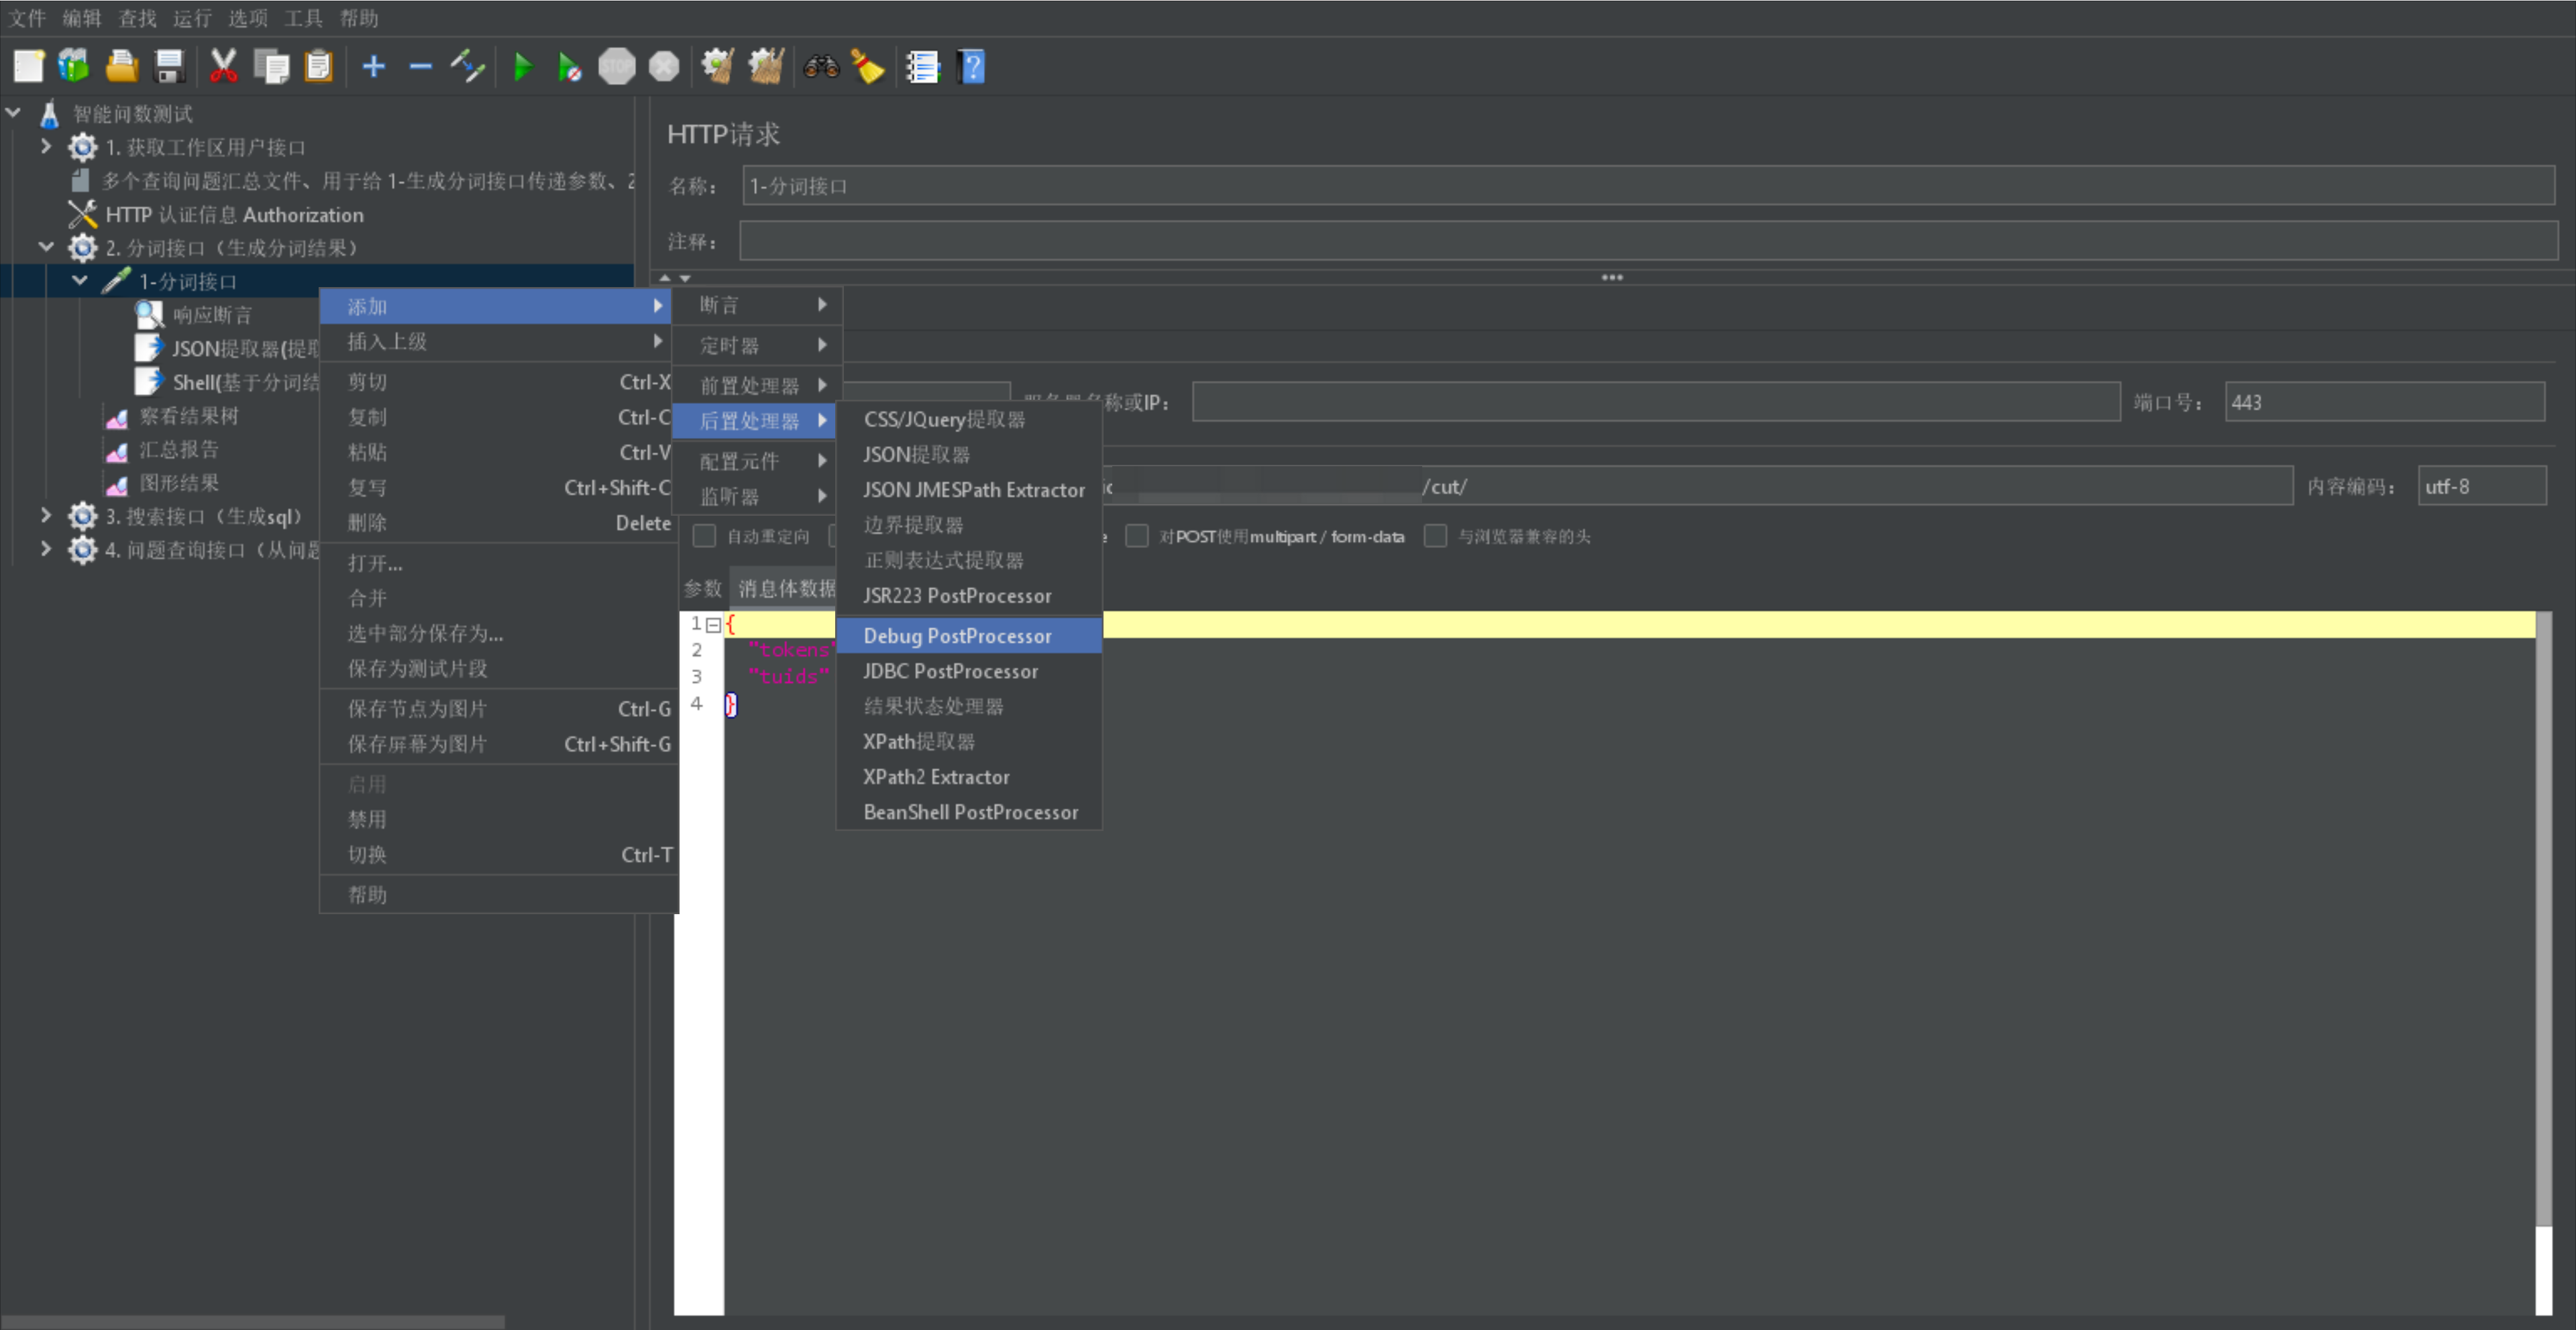Expand 4. 问题查询接口 thread group

(46, 549)
